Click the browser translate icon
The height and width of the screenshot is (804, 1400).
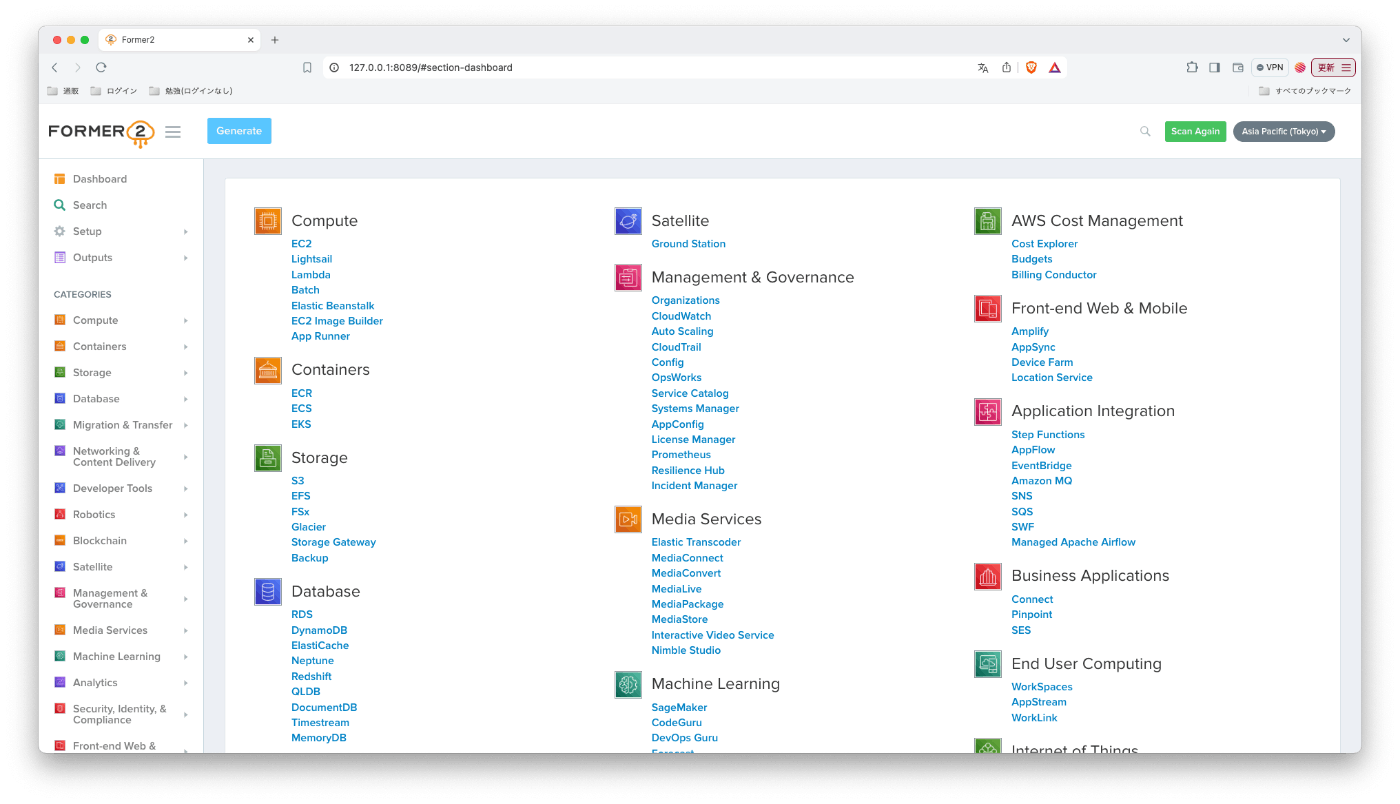coord(983,68)
